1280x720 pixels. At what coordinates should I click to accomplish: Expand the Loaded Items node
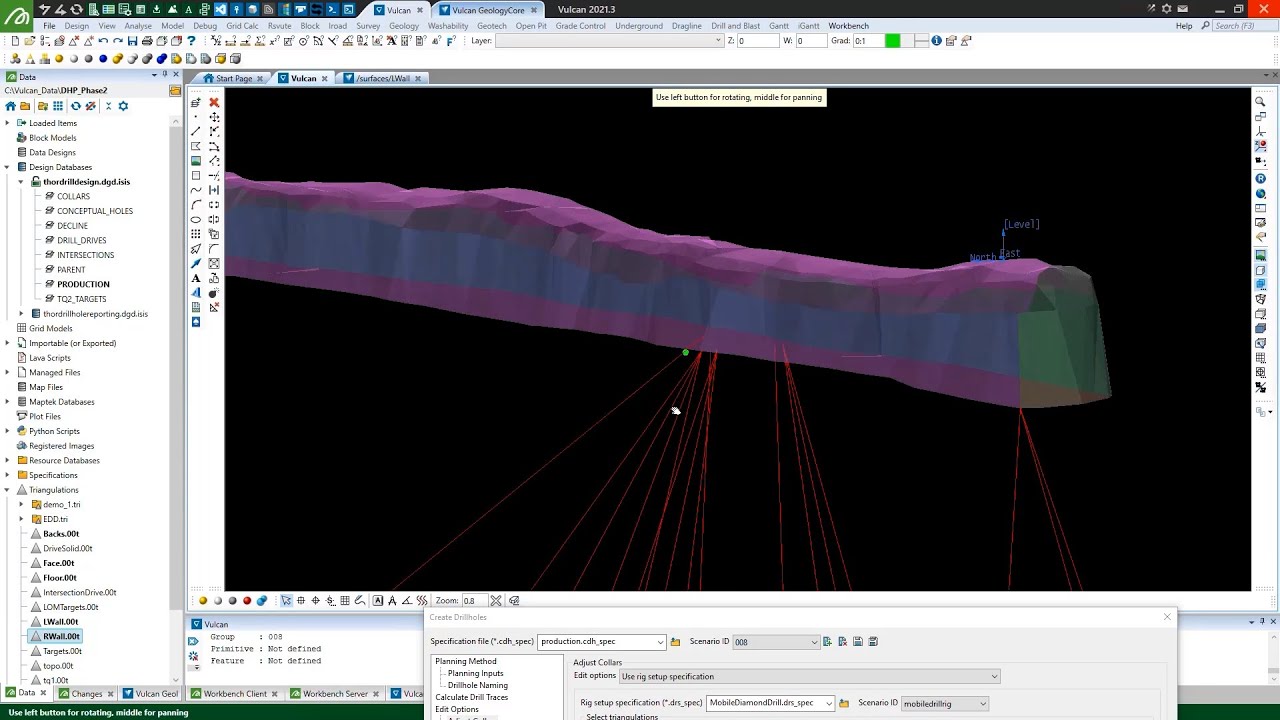click(x=8, y=123)
